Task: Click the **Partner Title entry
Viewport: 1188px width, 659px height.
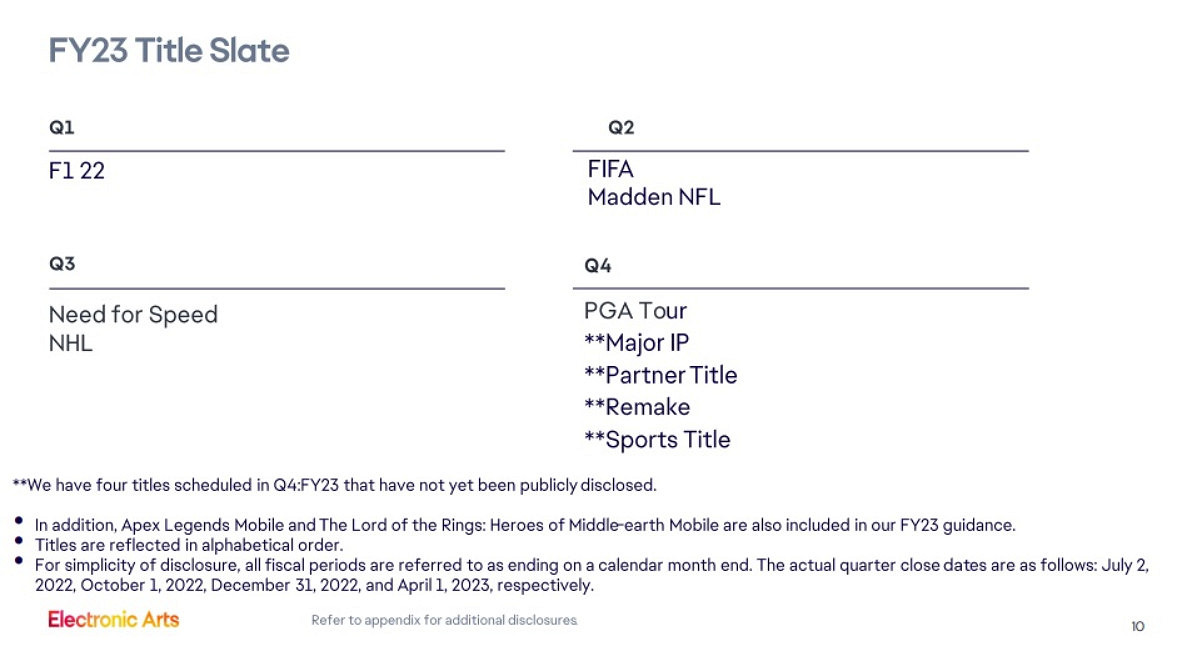Action: pos(660,375)
